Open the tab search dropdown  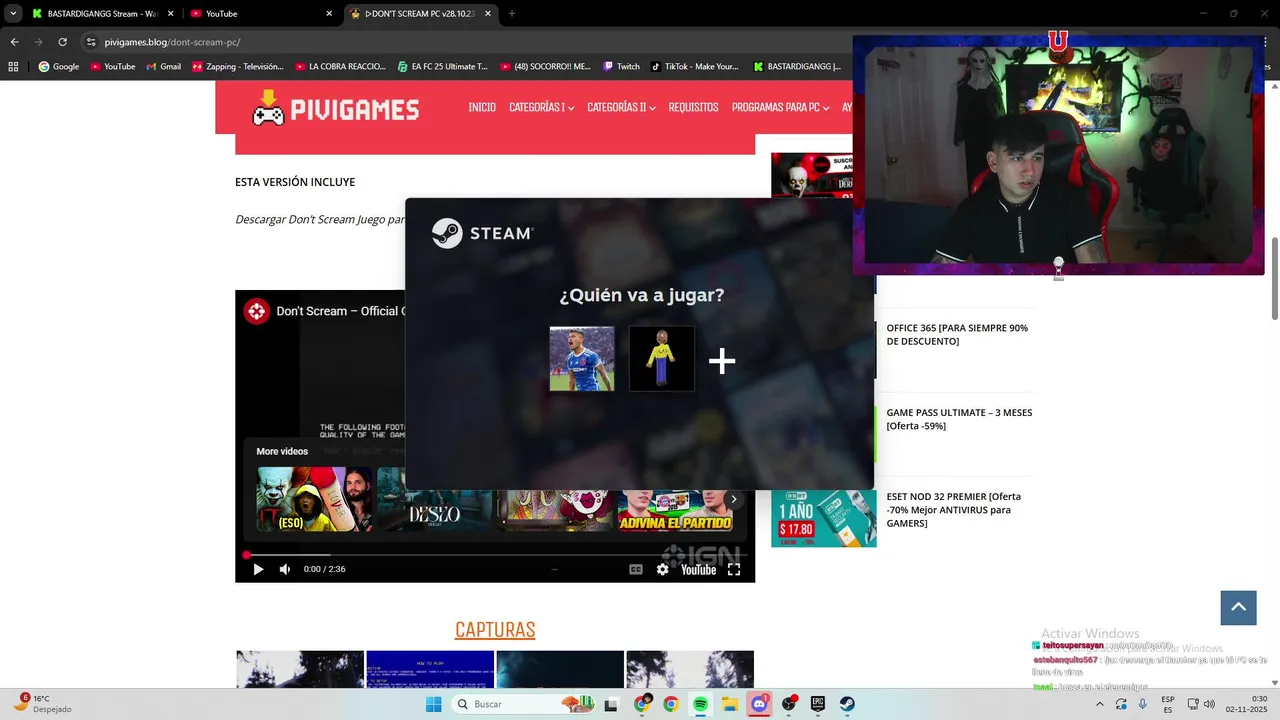(x=12, y=14)
